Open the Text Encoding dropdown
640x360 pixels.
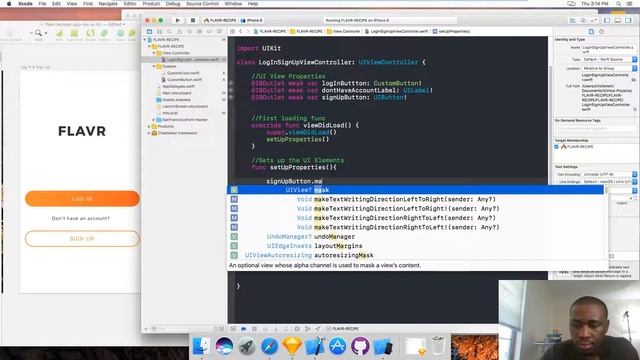(x=609, y=174)
